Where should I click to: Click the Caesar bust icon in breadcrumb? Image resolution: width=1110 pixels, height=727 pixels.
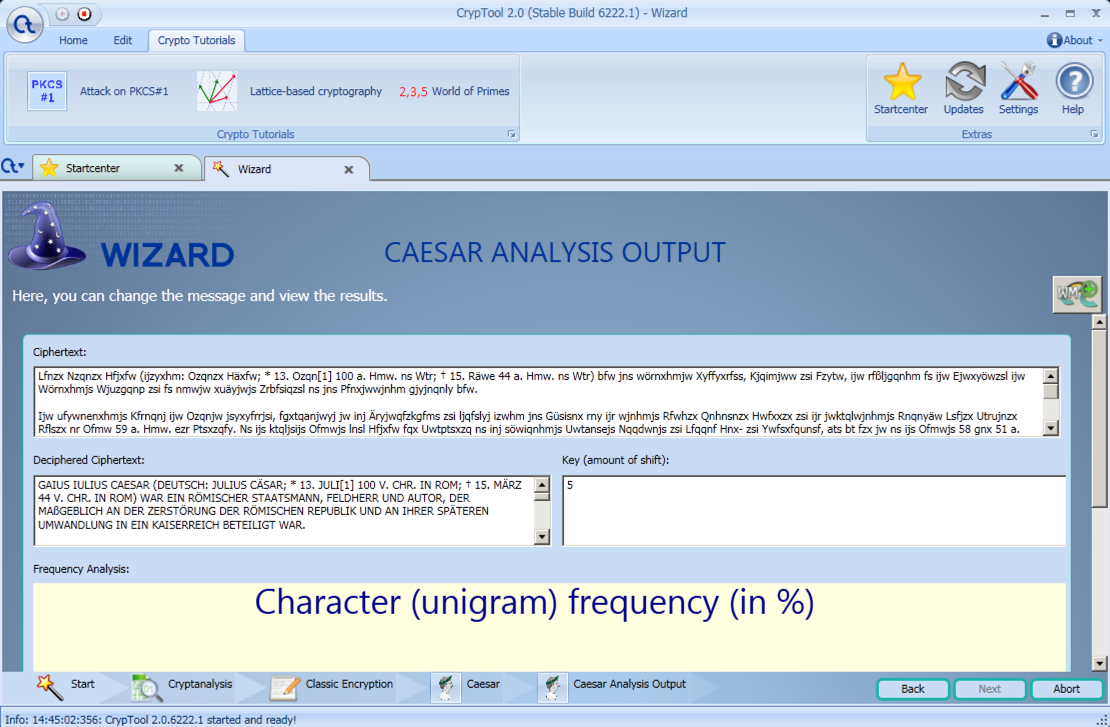[x=446, y=687]
